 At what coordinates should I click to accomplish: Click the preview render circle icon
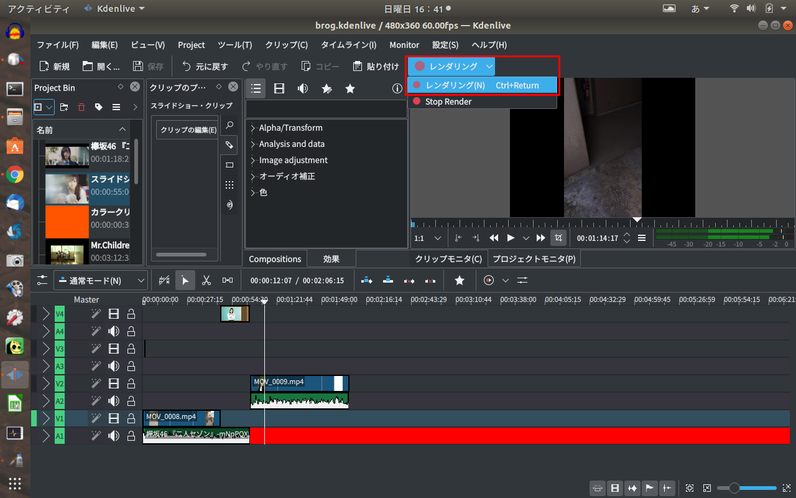pos(488,280)
